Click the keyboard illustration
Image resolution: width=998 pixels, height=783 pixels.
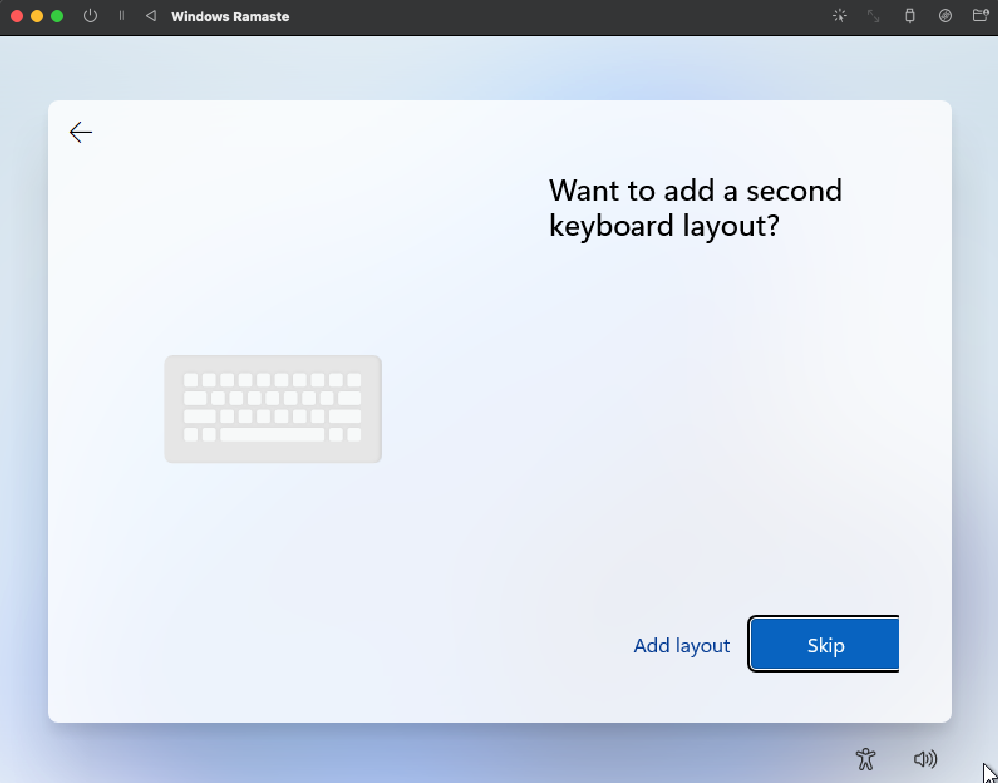click(273, 409)
